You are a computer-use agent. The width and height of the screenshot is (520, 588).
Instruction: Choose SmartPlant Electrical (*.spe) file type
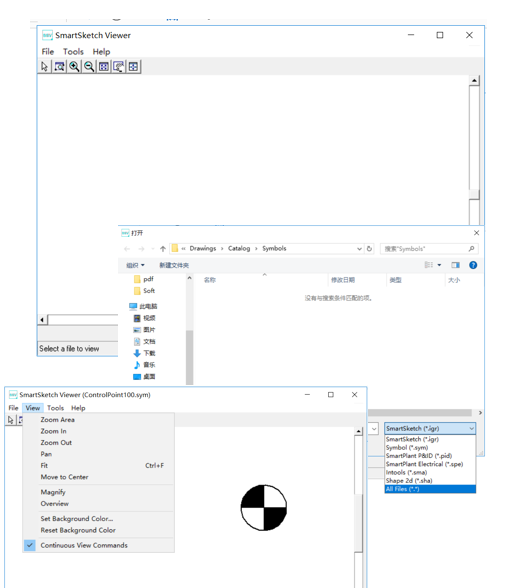coord(430,464)
